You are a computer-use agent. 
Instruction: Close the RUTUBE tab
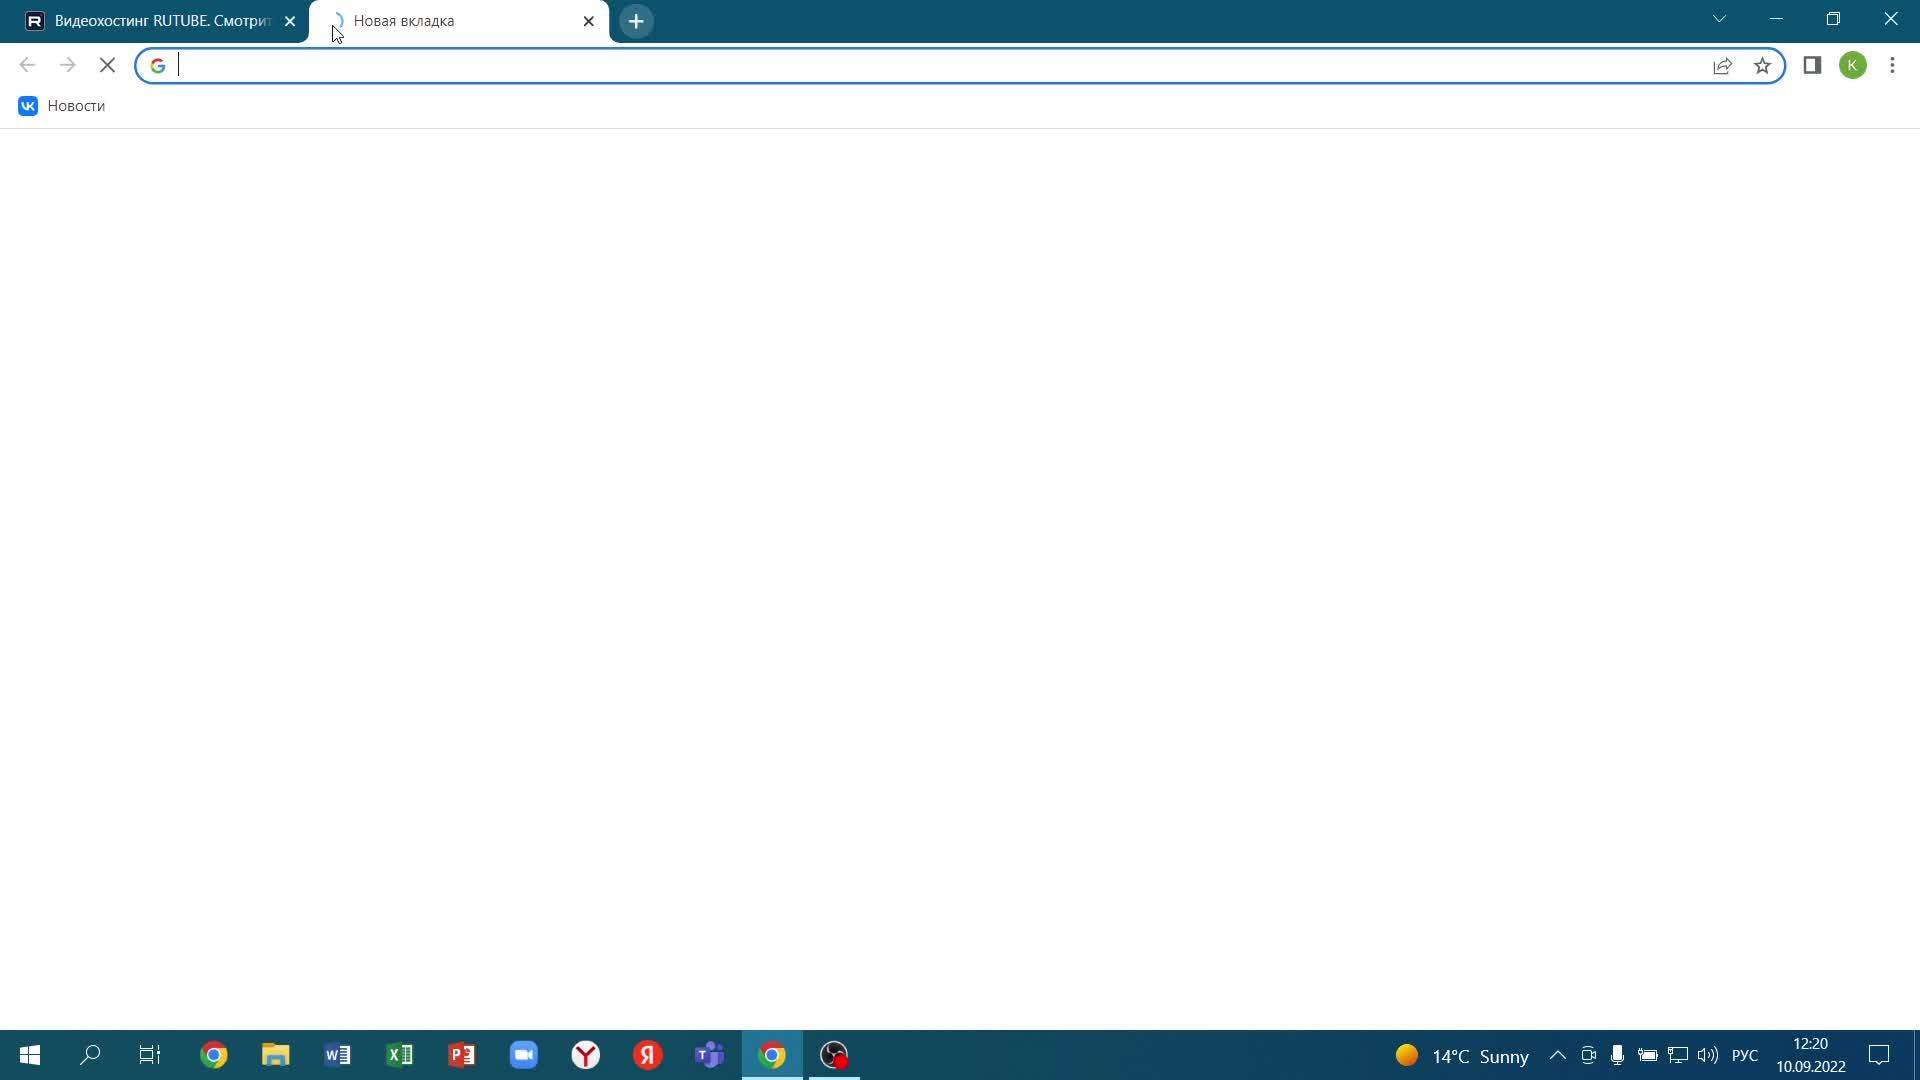(290, 21)
